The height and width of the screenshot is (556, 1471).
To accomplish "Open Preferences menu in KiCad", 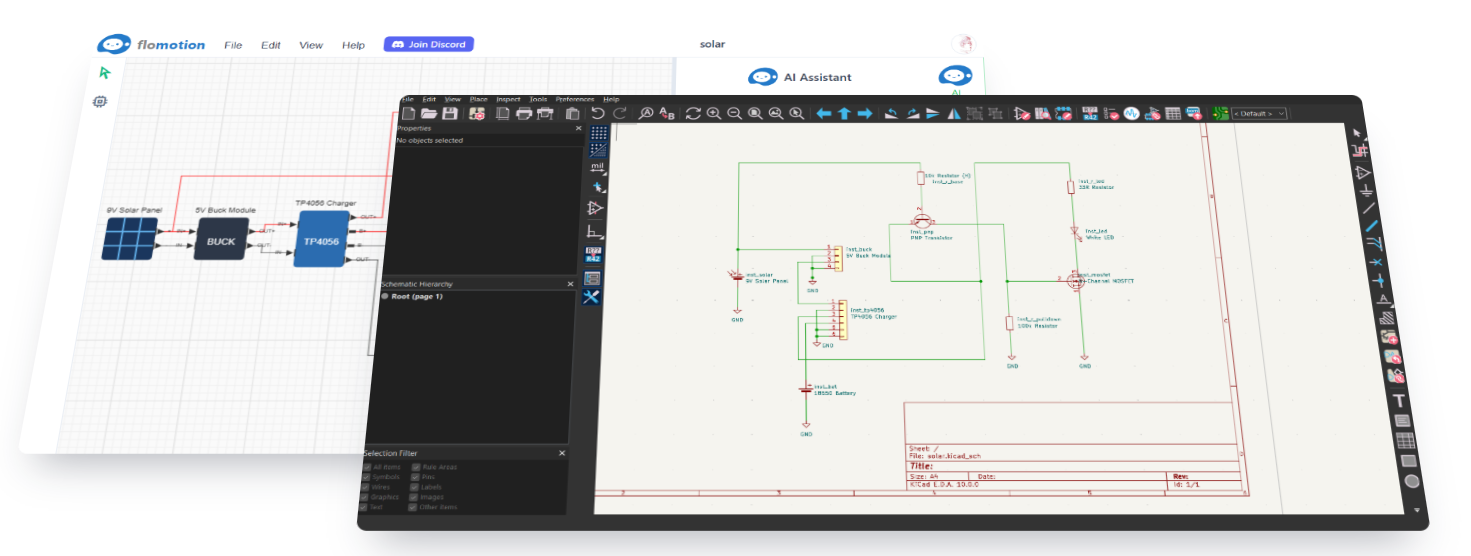I will click(575, 100).
